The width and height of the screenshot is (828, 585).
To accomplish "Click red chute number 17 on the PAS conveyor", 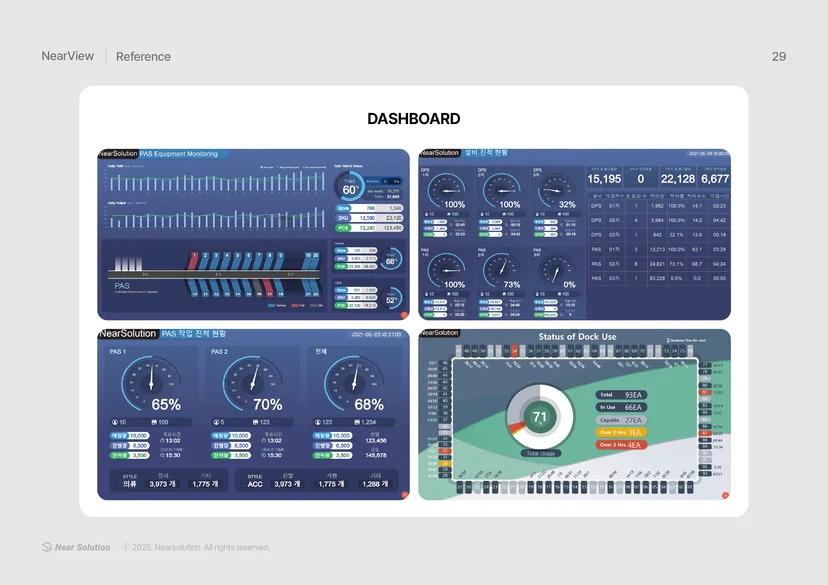I will 269,290.
